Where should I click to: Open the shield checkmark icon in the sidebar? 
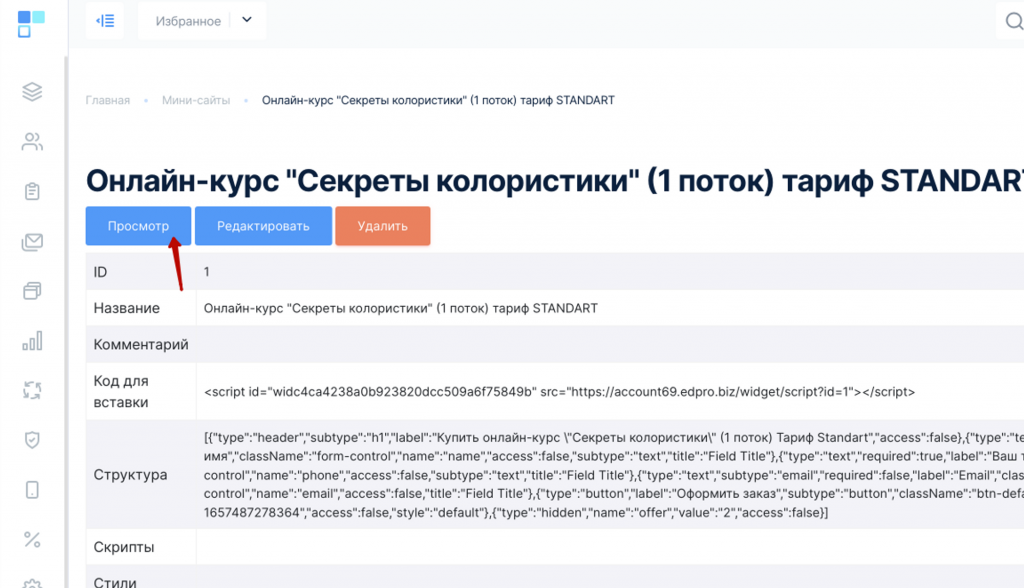click(32, 440)
